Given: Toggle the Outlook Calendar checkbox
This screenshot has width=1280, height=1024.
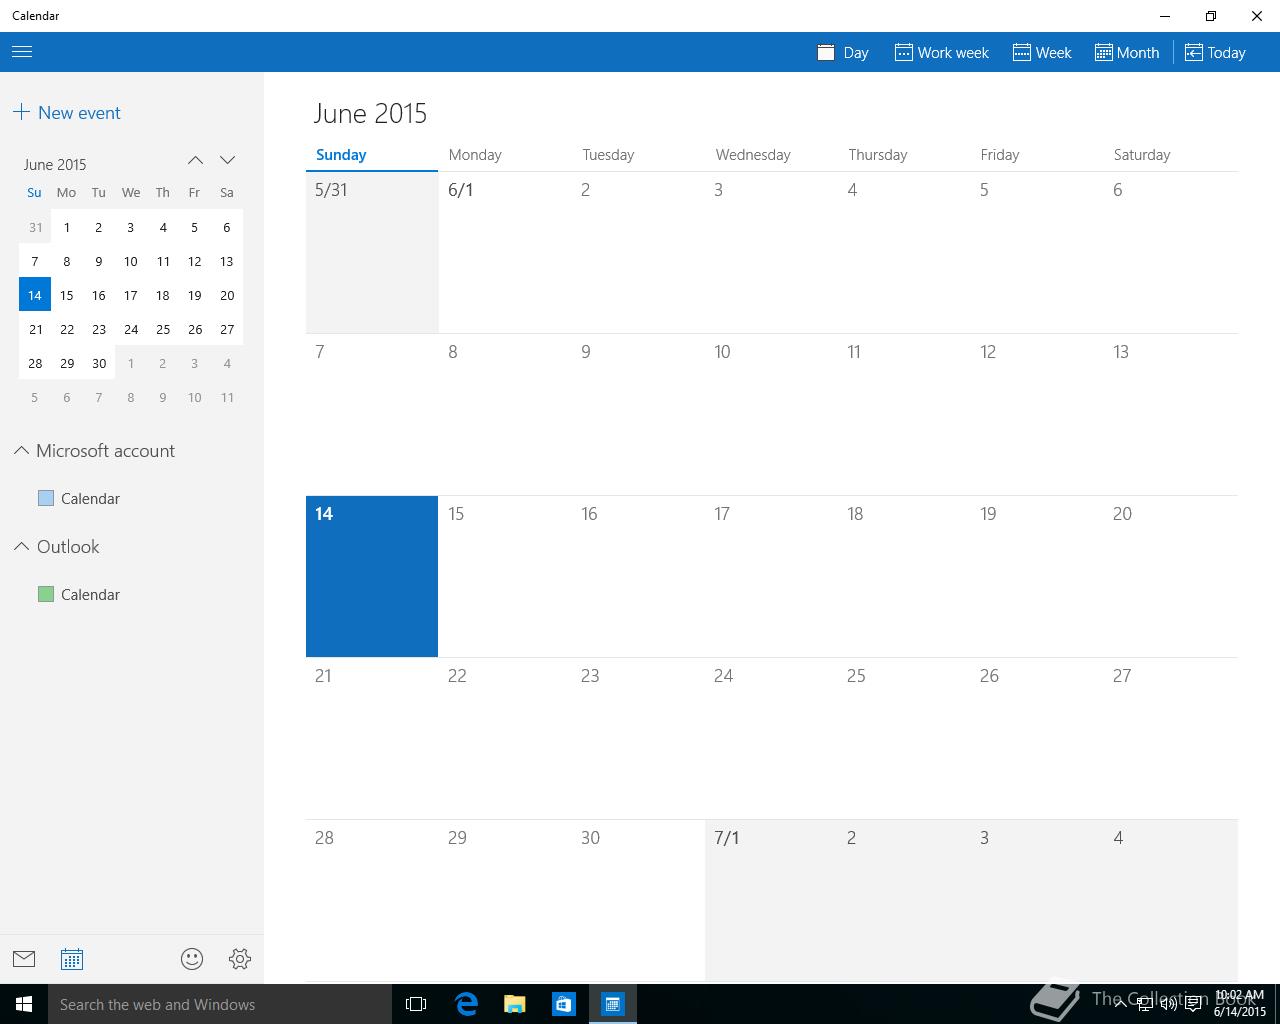Looking at the screenshot, I should click(46, 594).
